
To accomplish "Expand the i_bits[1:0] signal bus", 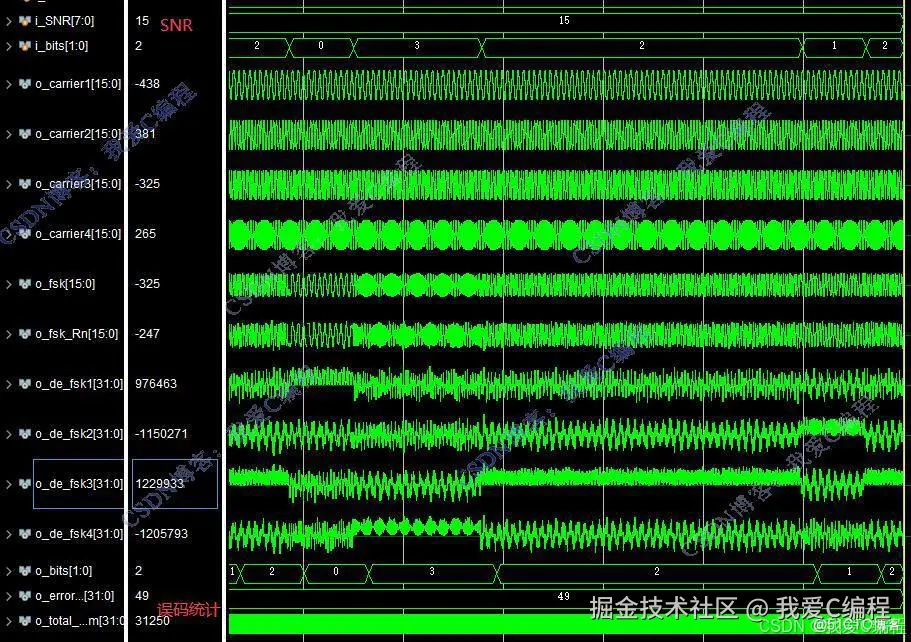I will (9, 46).
